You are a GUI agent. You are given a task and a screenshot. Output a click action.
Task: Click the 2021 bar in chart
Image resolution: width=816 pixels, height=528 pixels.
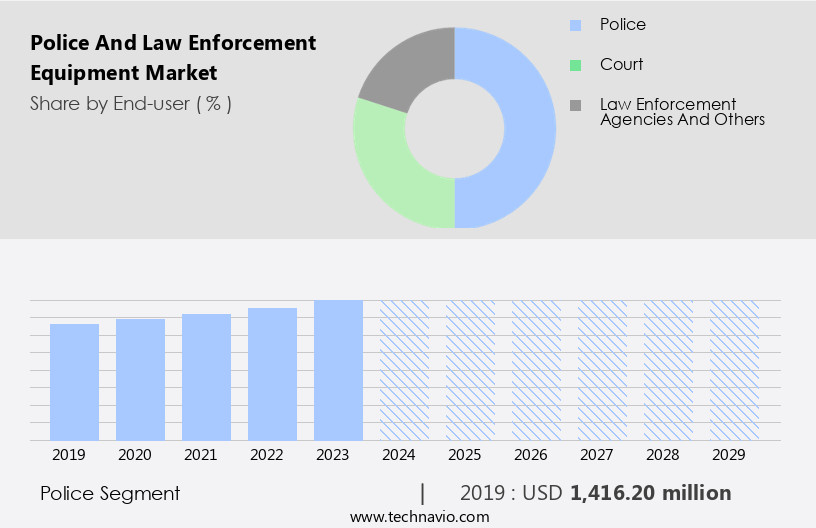point(207,377)
